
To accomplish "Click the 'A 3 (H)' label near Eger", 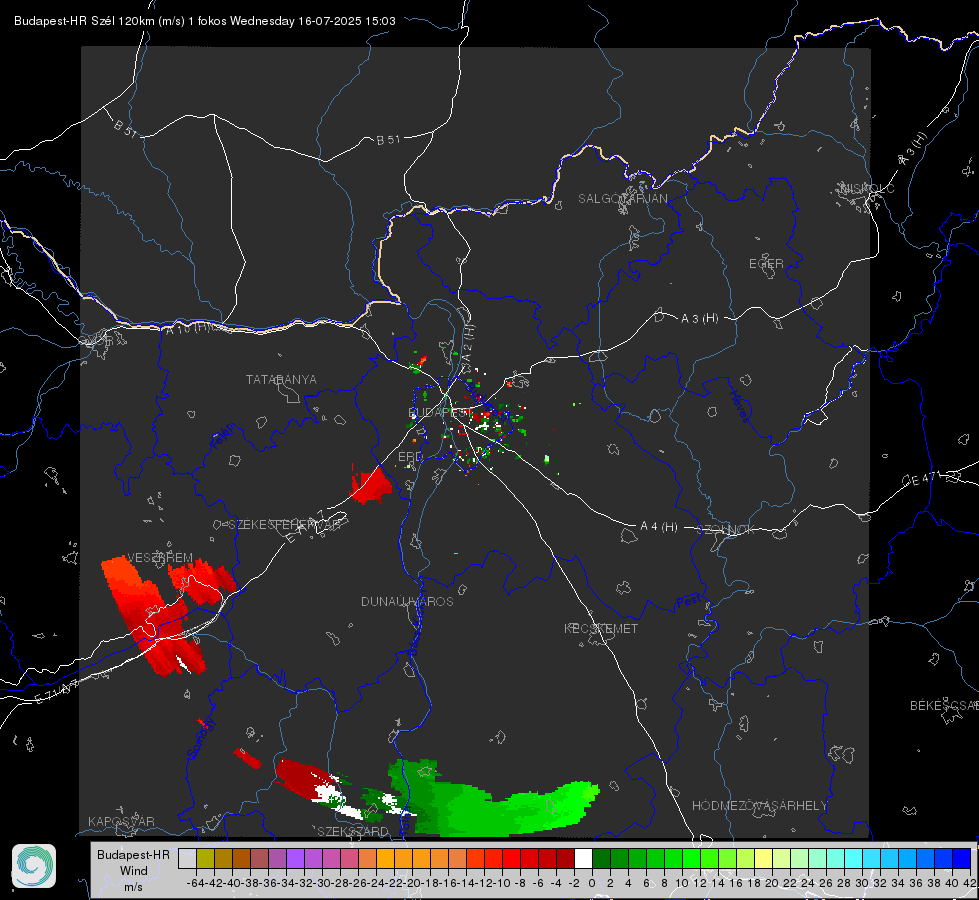I will pos(699,319).
